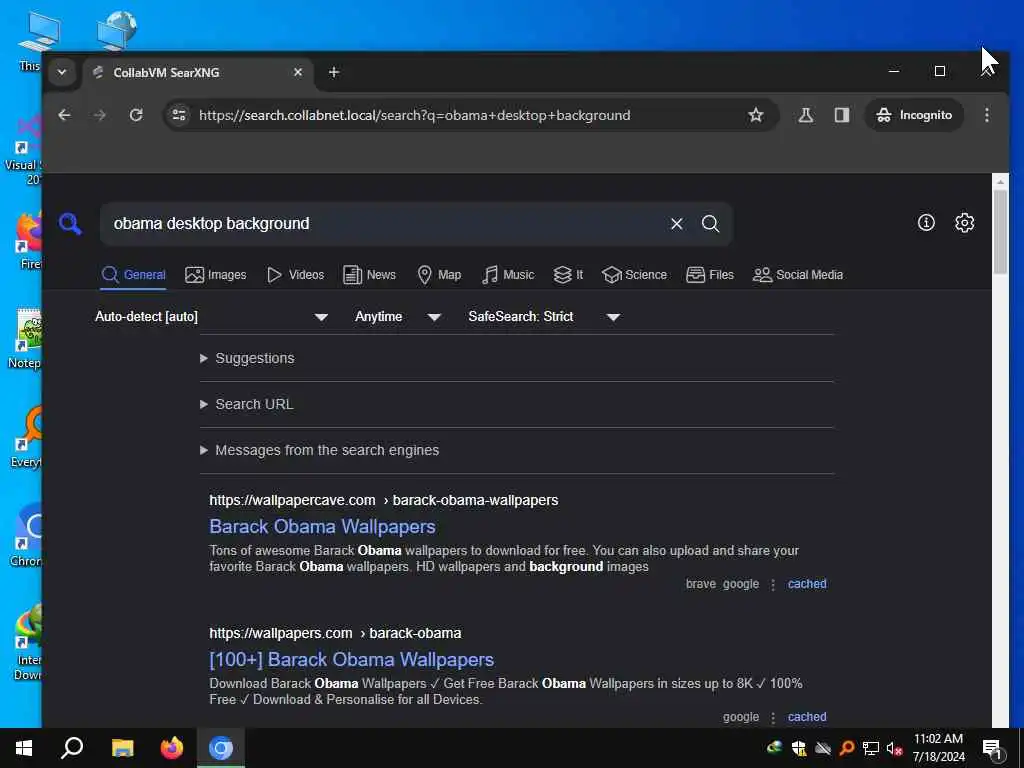The image size is (1024, 768).
Task: Open SearXNG preferences gear icon
Action: (965, 223)
